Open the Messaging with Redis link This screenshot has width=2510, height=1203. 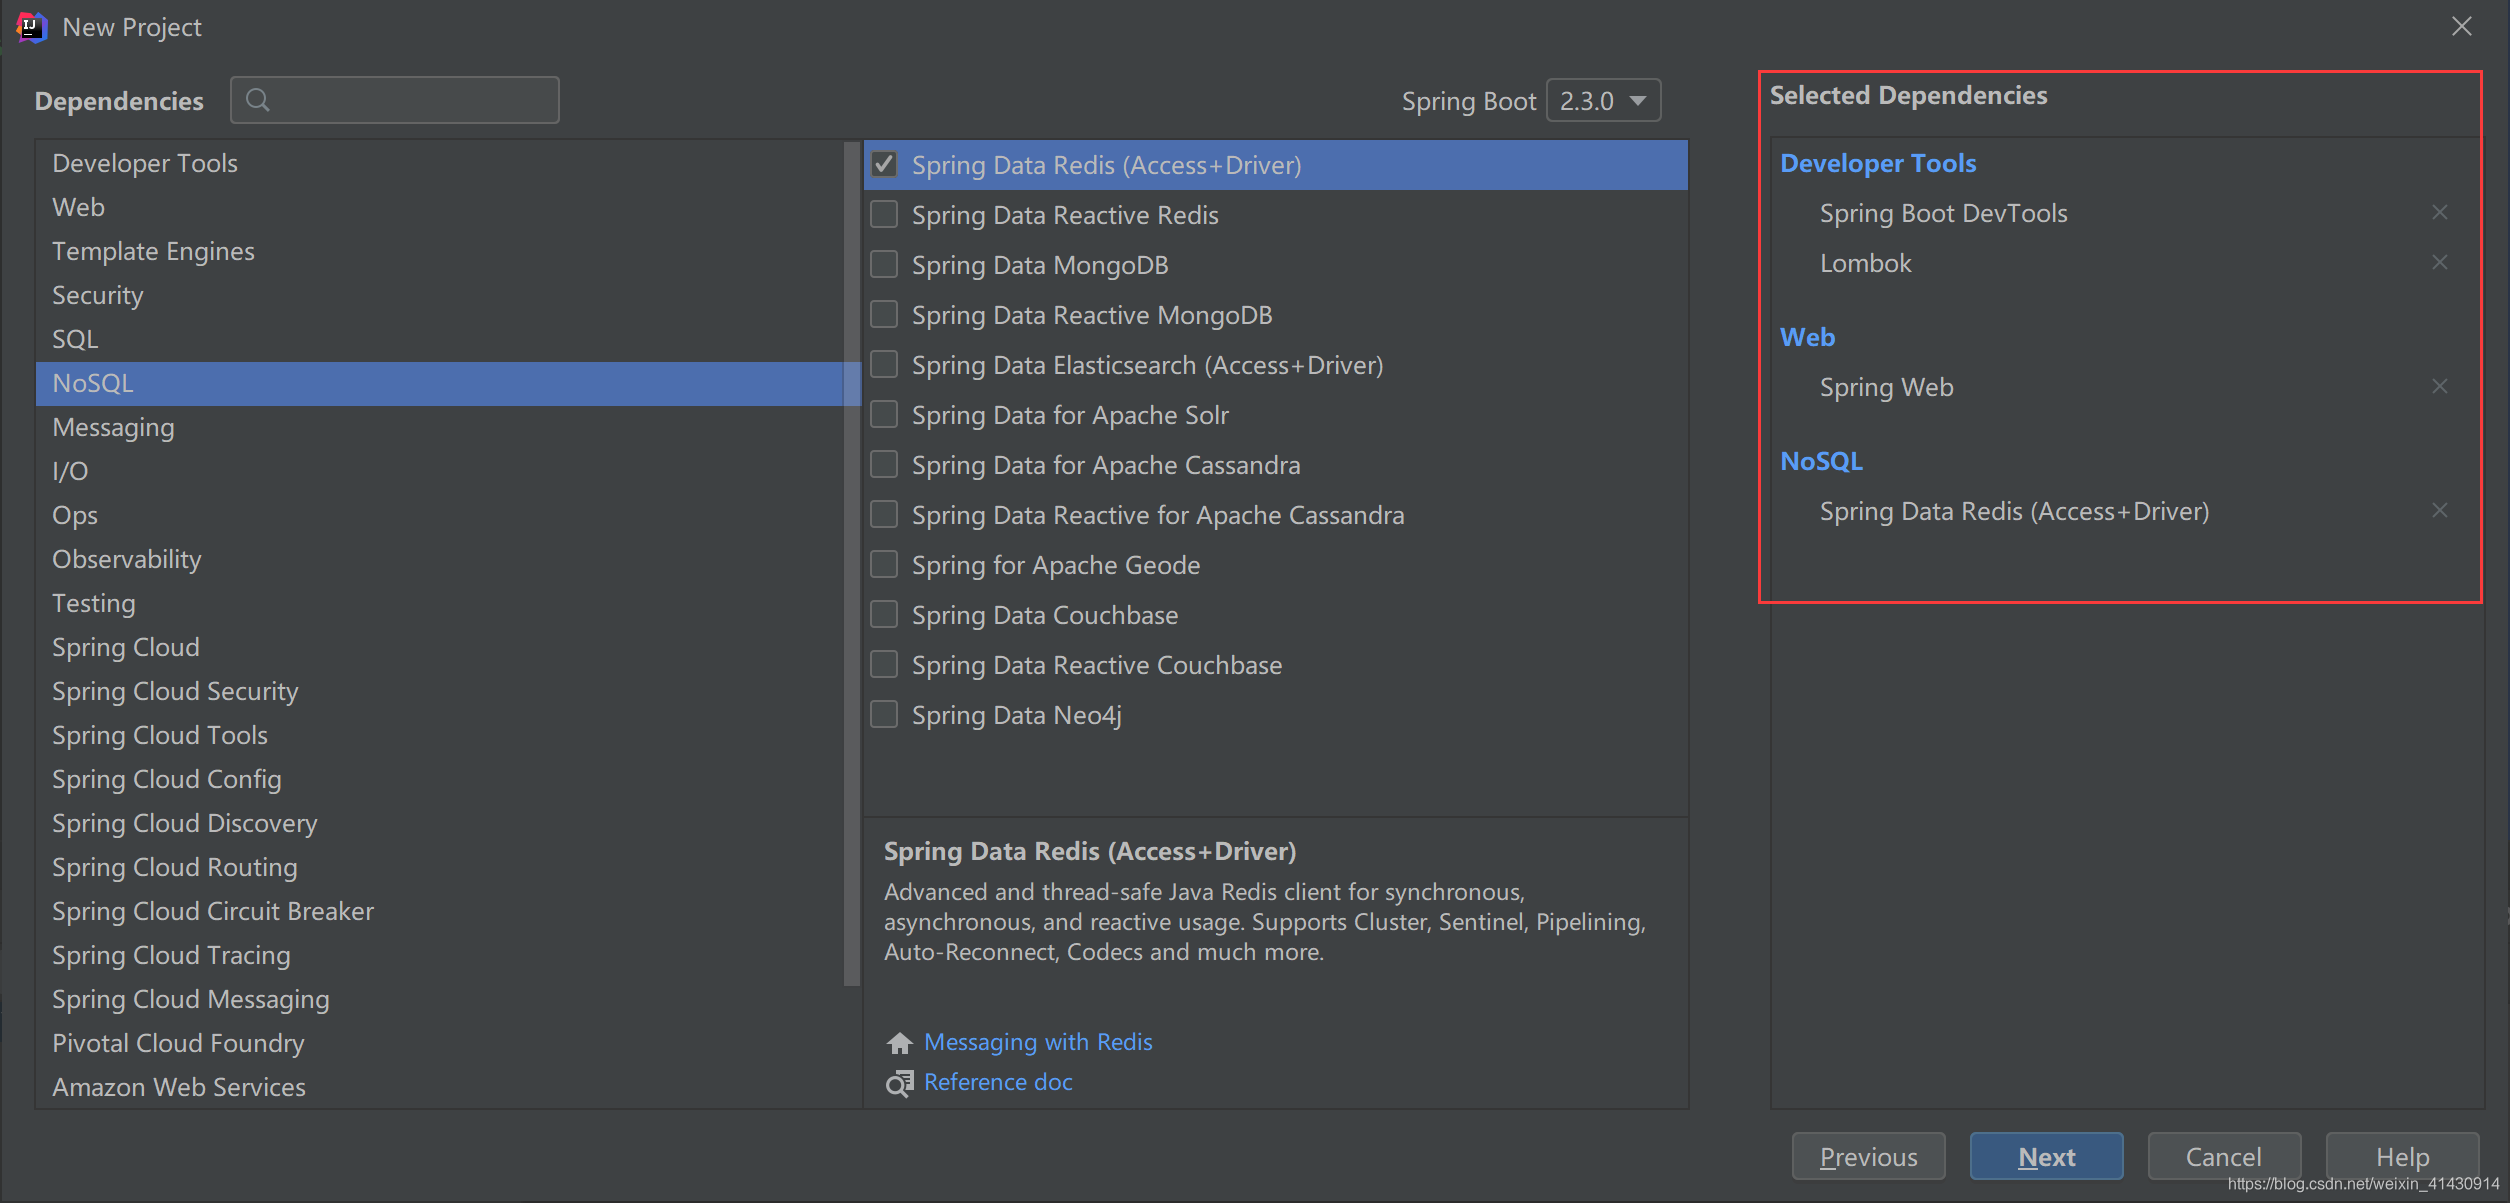(x=1037, y=1041)
